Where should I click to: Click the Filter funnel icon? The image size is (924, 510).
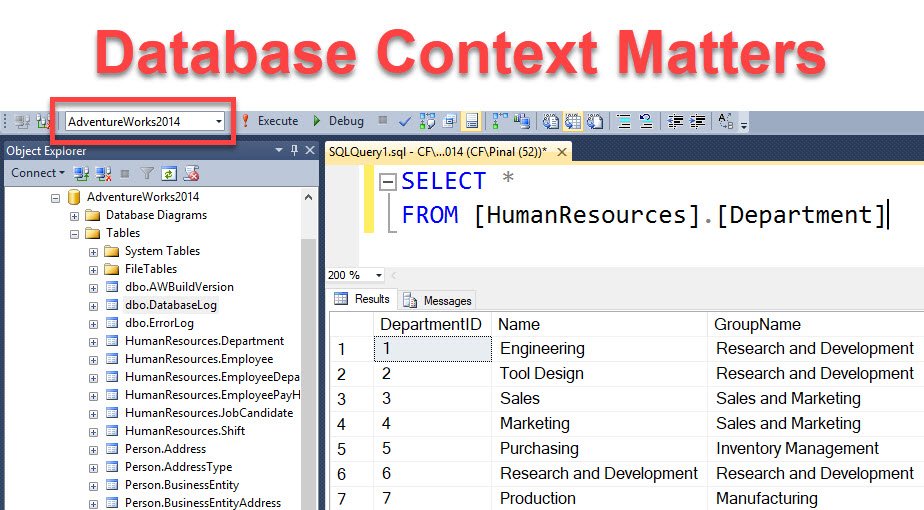coord(147,173)
